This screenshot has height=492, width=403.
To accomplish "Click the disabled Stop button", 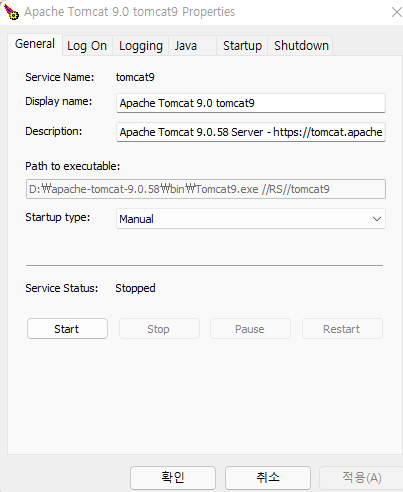I will coord(159,329).
